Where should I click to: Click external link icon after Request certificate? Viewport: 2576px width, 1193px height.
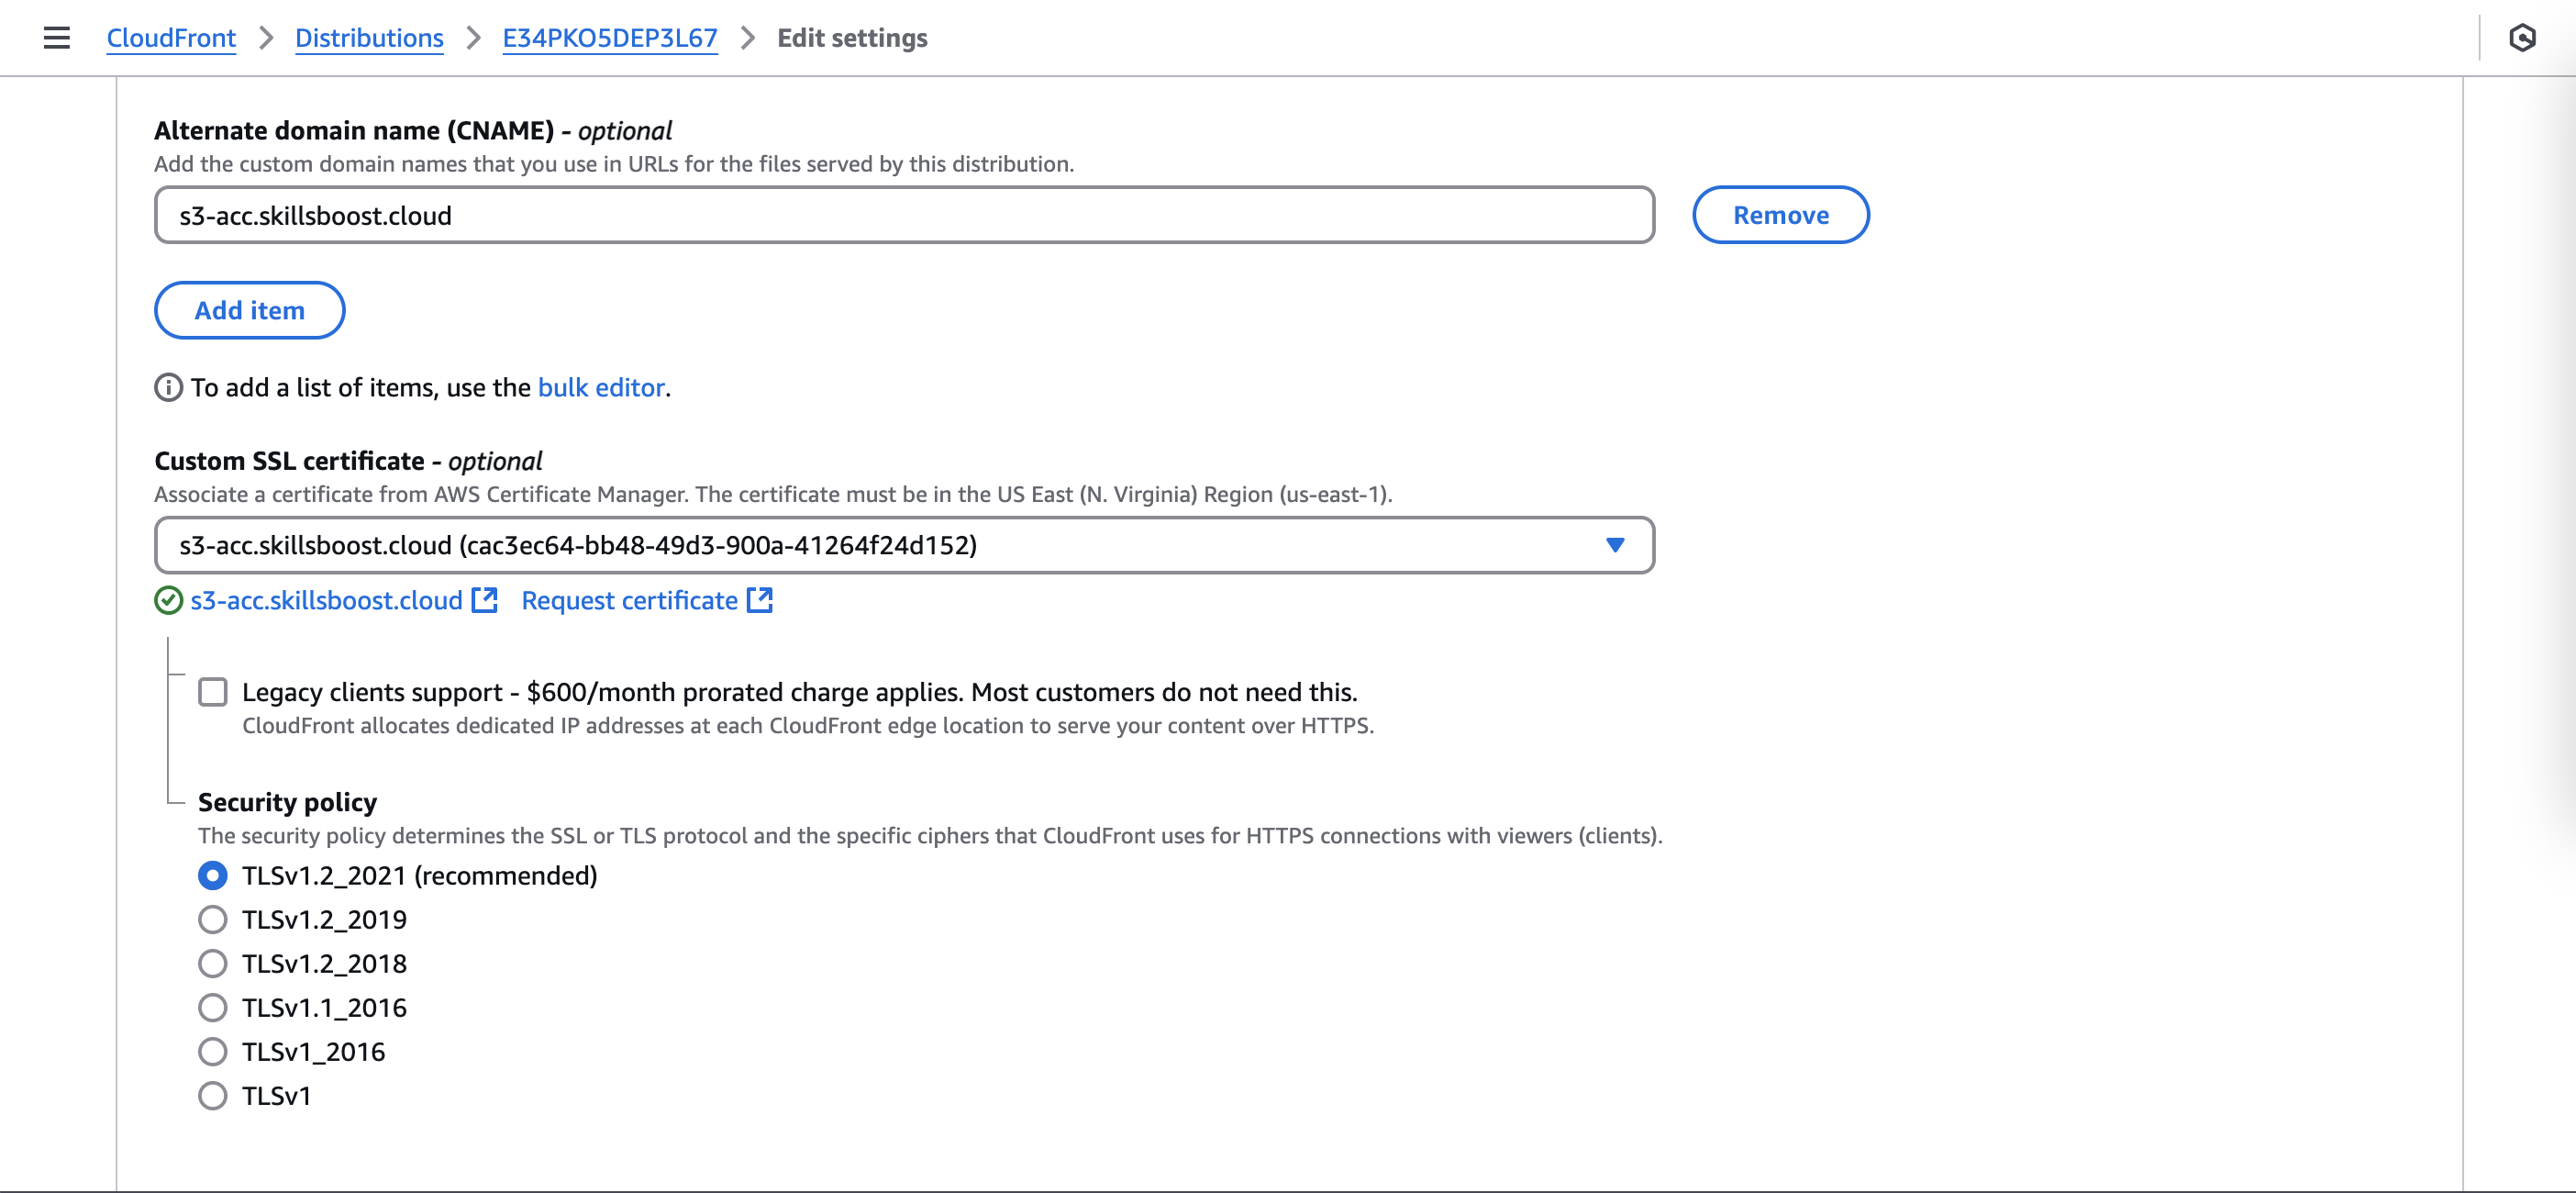pos(760,600)
